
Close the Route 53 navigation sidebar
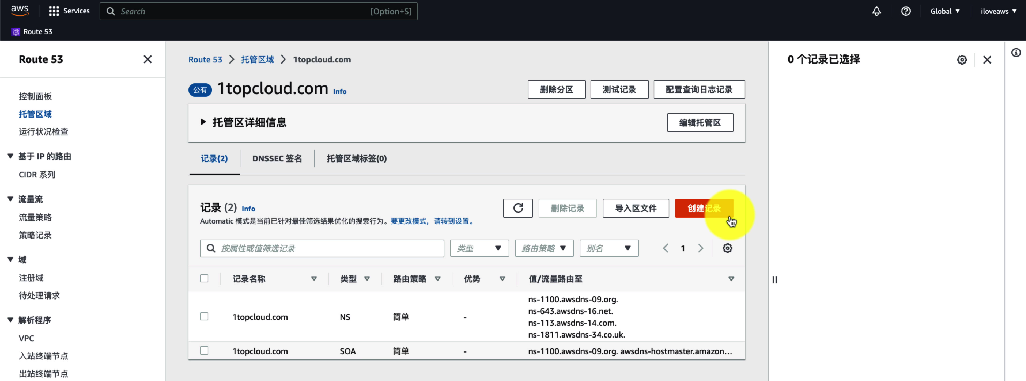click(x=147, y=59)
